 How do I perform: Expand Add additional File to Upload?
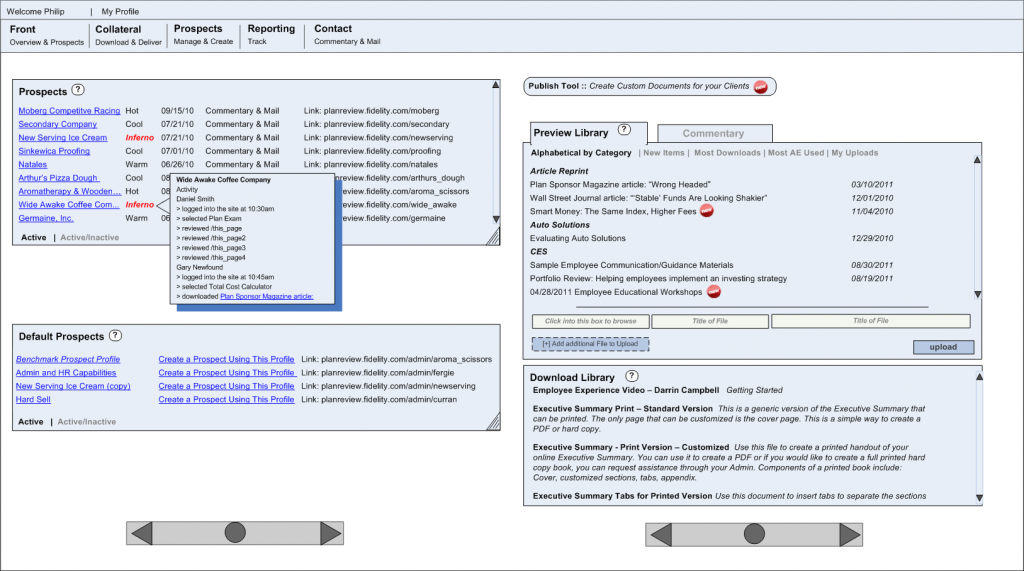(x=590, y=344)
